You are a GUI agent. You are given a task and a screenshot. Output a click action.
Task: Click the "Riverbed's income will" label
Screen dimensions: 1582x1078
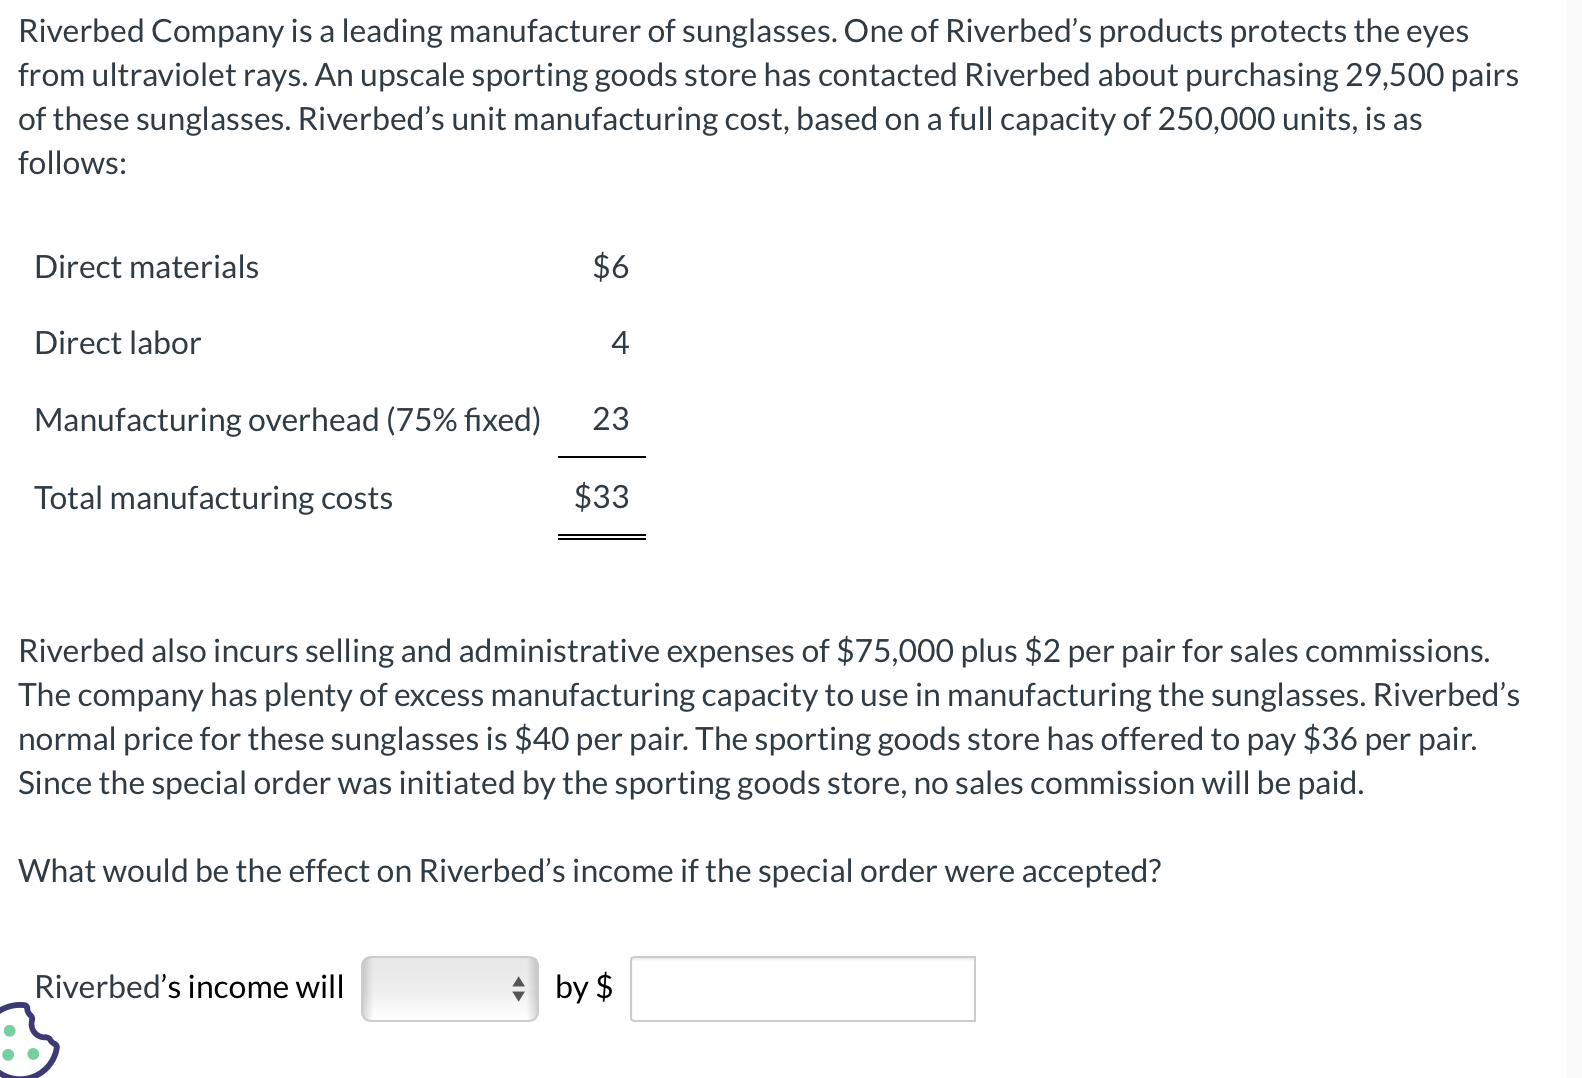point(189,987)
